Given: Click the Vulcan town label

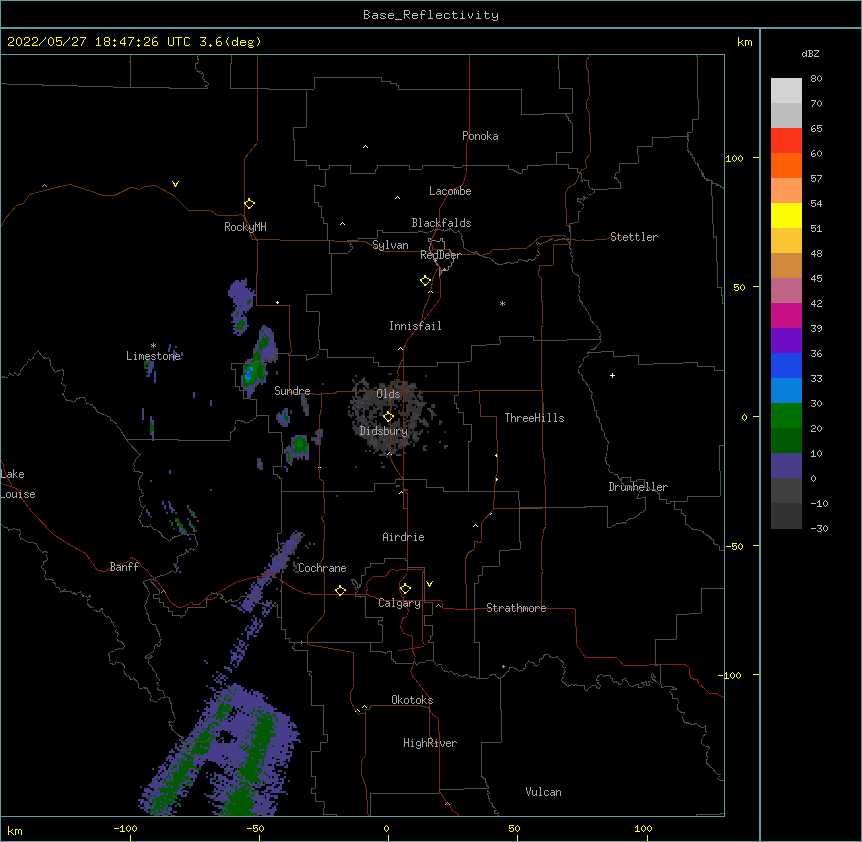Looking at the screenshot, I should (x=543, y=792).
